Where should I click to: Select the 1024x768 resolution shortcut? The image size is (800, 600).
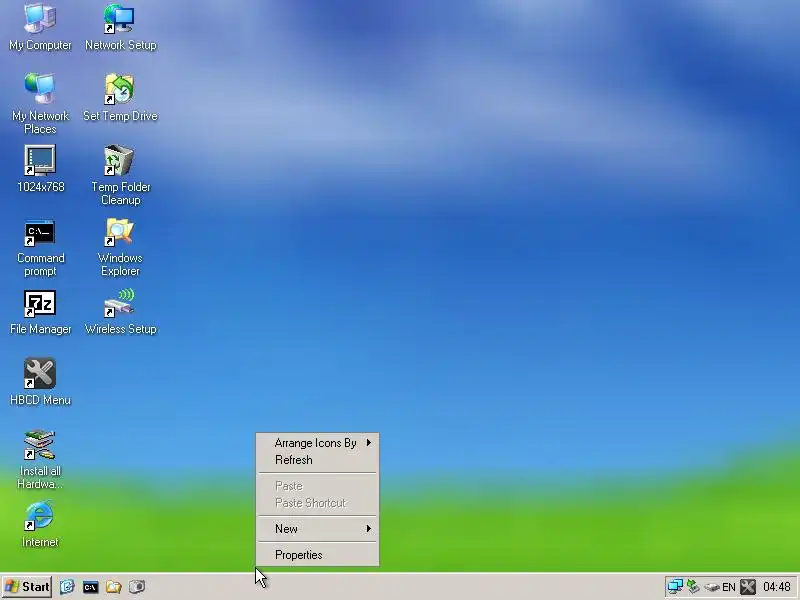40,169
